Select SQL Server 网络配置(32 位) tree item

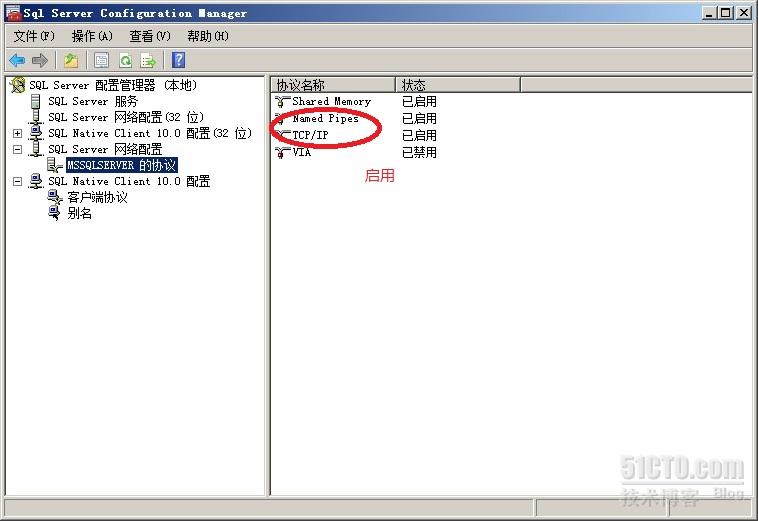[x=126, y=117]
